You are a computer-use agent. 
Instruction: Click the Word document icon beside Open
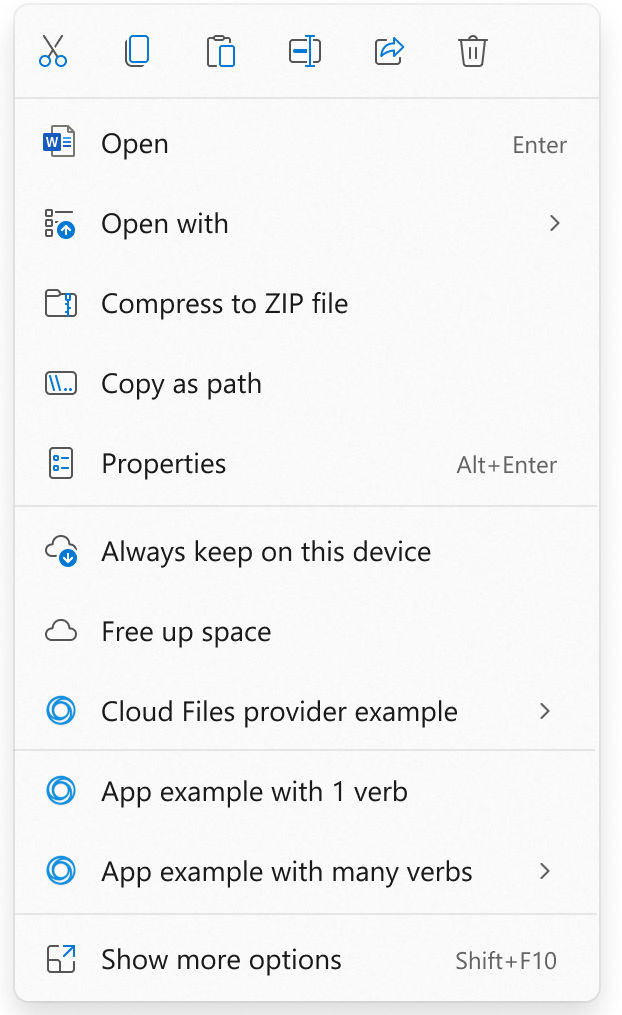tap(59, 144)
